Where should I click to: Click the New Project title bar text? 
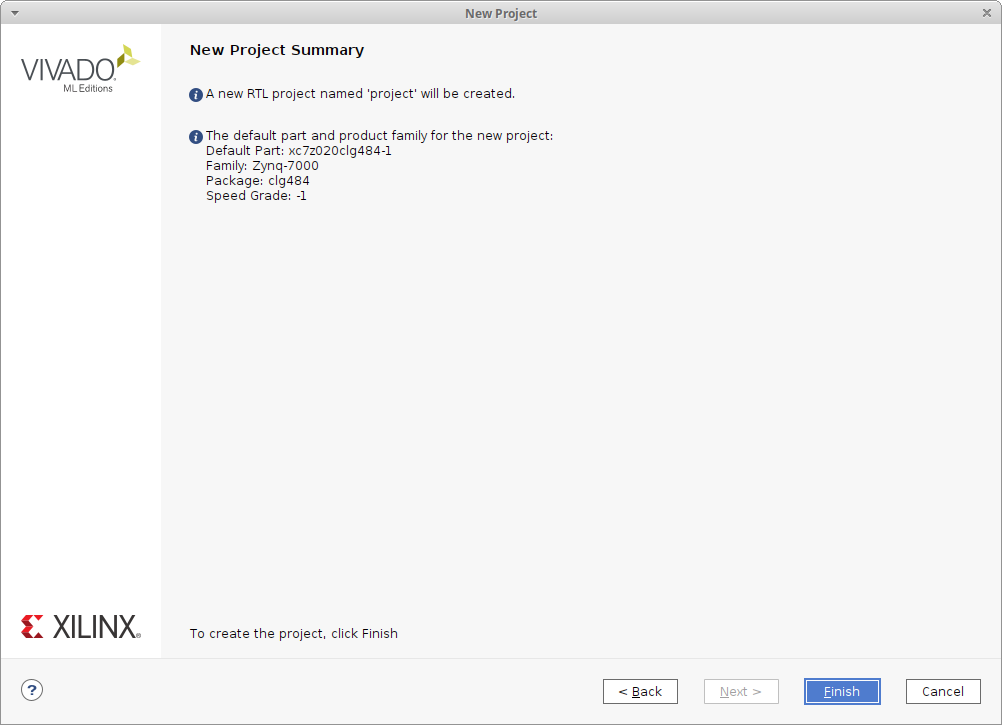501,13
